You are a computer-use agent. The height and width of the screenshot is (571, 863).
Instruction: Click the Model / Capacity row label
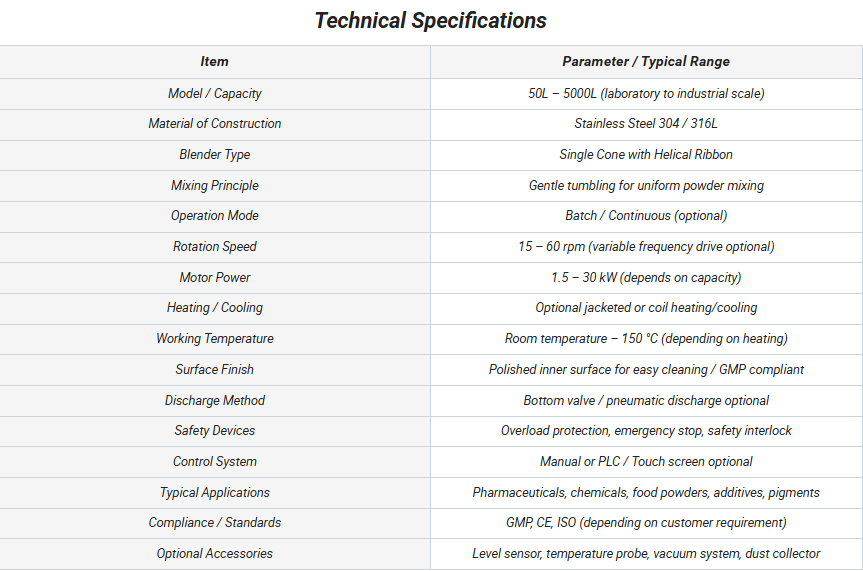(214, 93)
